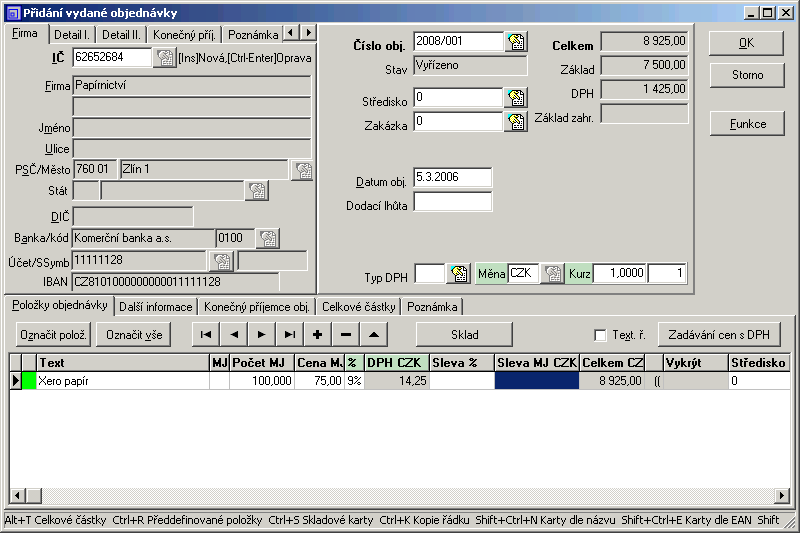Select the Položky objednávky tab

point(60,305)
